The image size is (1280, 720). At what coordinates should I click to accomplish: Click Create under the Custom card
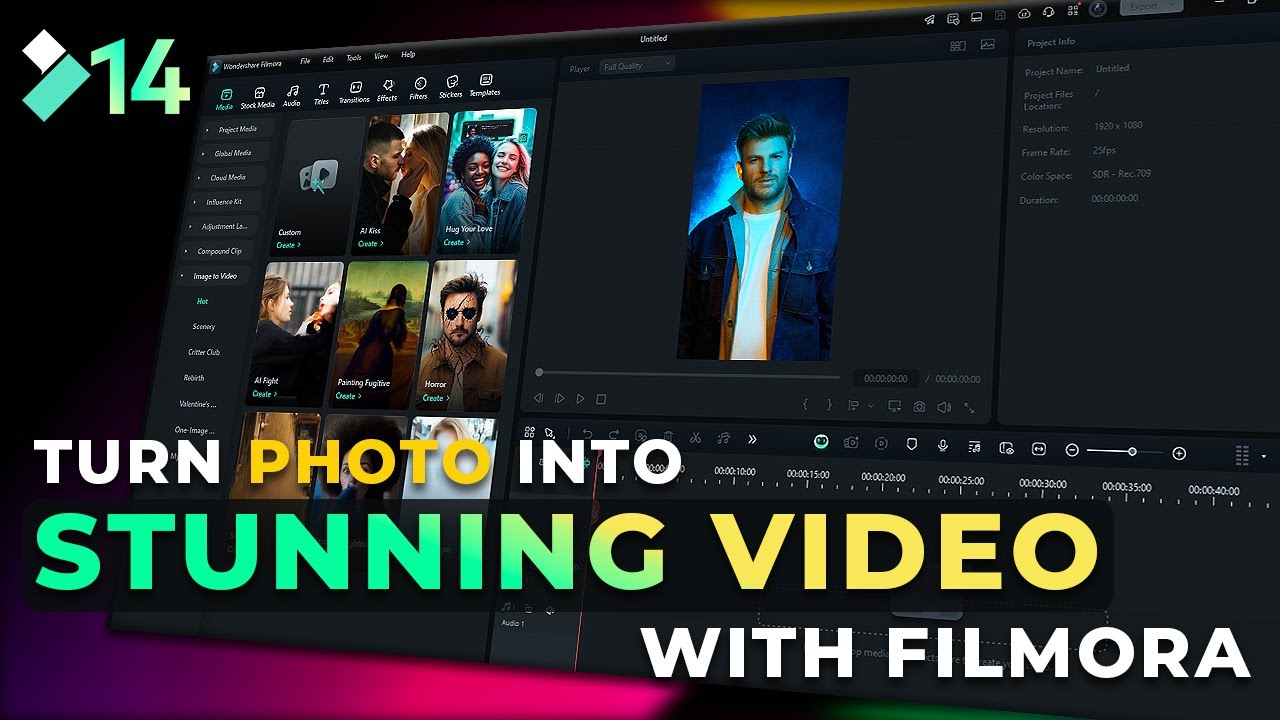(x=288, y=245)
